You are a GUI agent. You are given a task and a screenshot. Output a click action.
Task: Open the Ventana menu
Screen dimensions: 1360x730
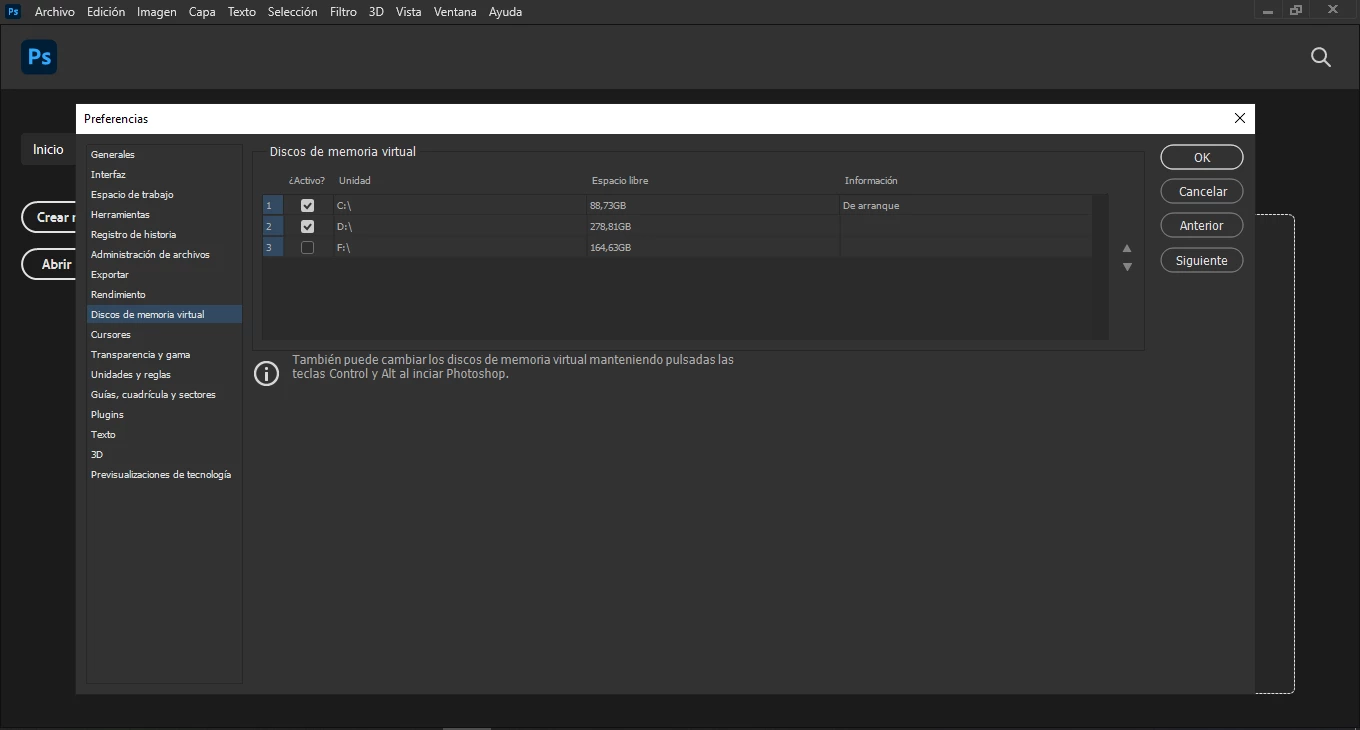click(x=455, y=12)
